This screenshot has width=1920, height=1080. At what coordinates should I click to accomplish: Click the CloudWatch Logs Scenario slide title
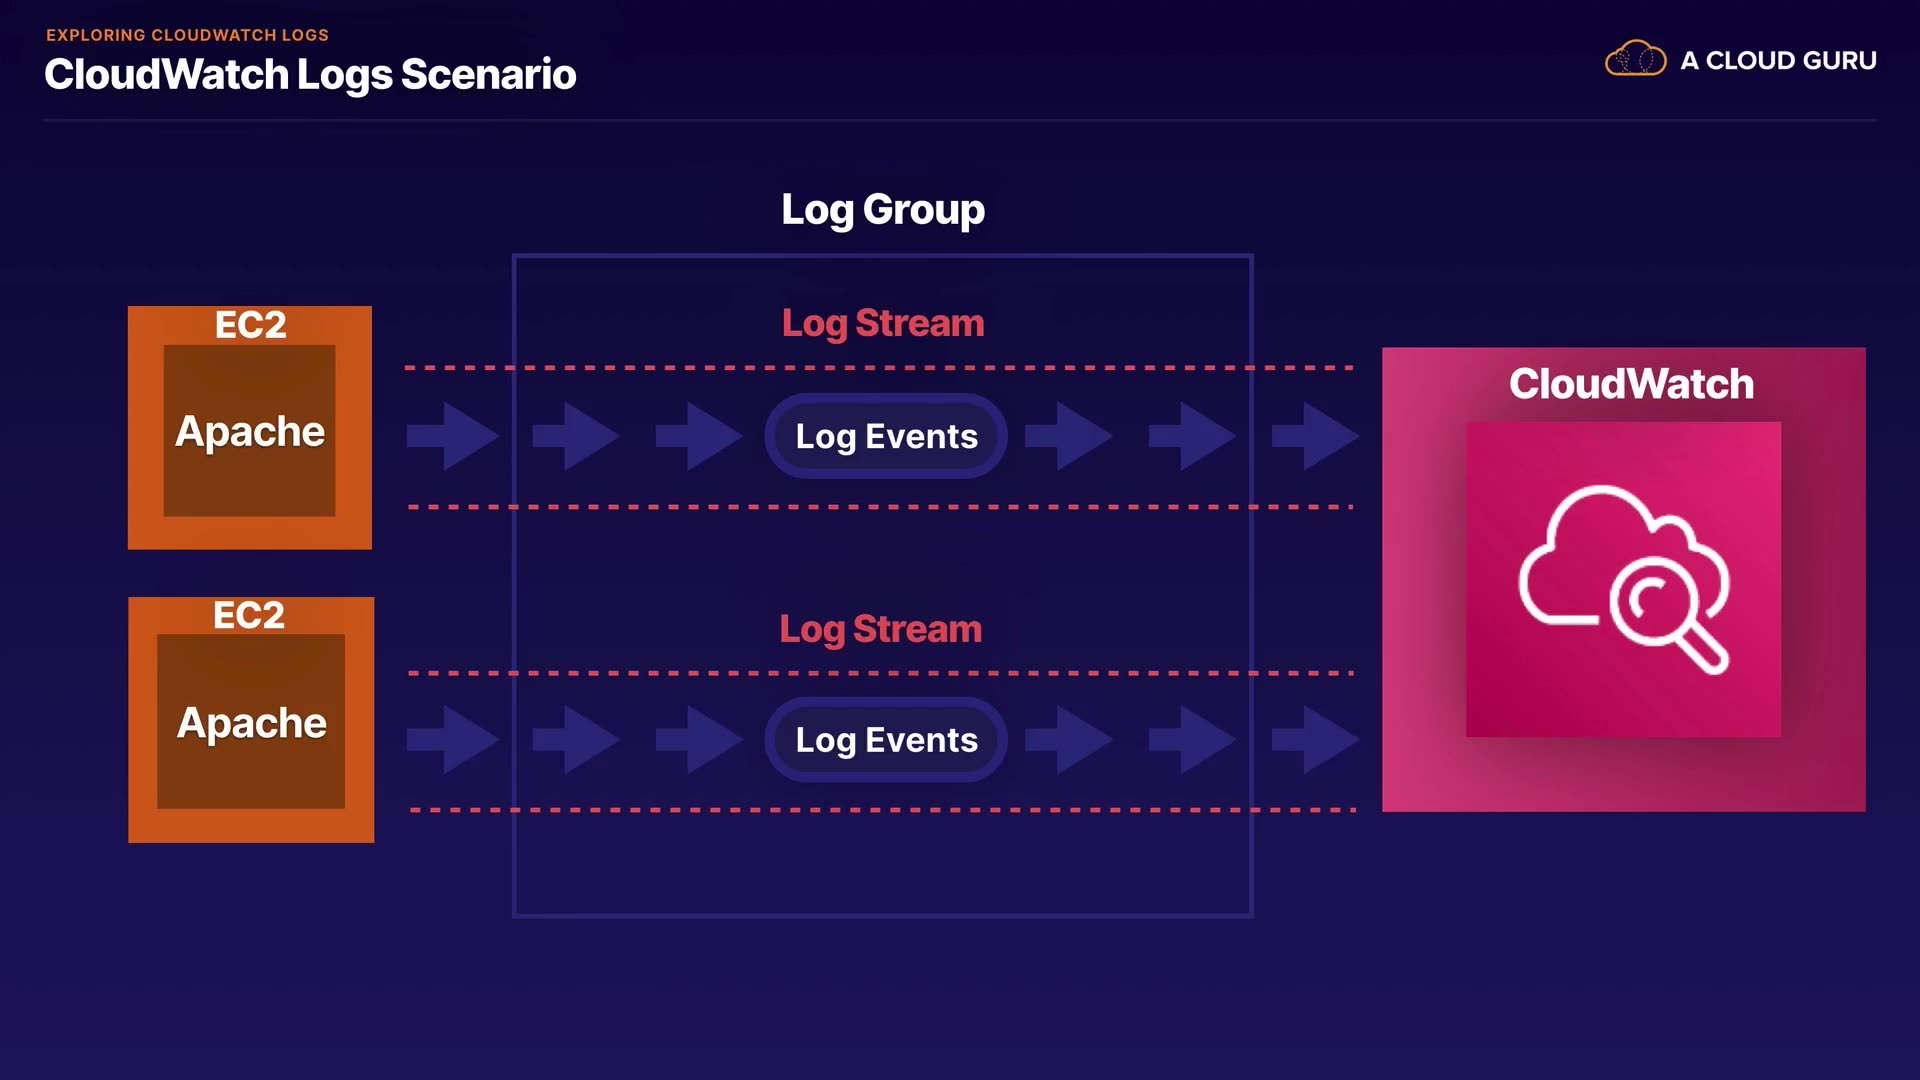(x=310, y=74)
